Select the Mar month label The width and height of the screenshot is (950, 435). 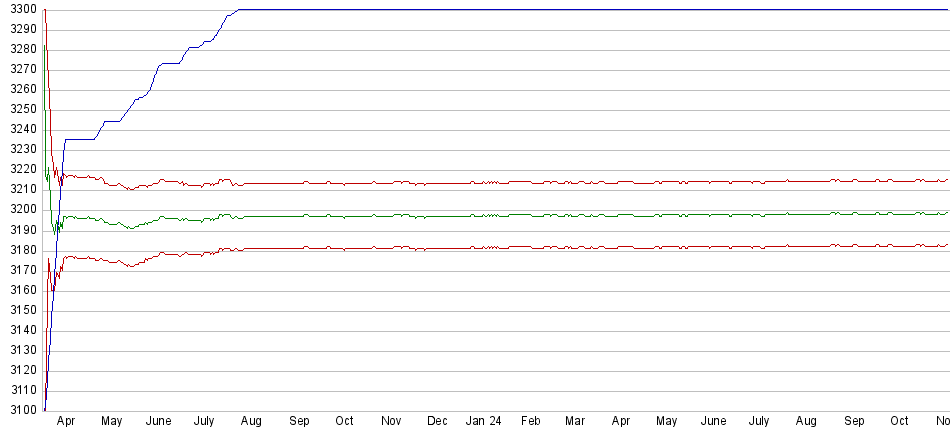tap(575, 422)
